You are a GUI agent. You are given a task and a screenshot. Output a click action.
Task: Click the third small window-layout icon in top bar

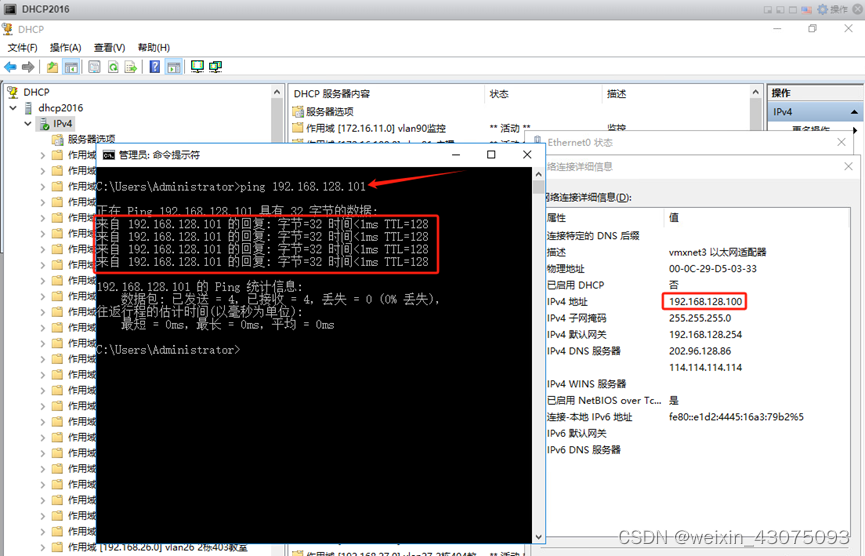(793, 10)
